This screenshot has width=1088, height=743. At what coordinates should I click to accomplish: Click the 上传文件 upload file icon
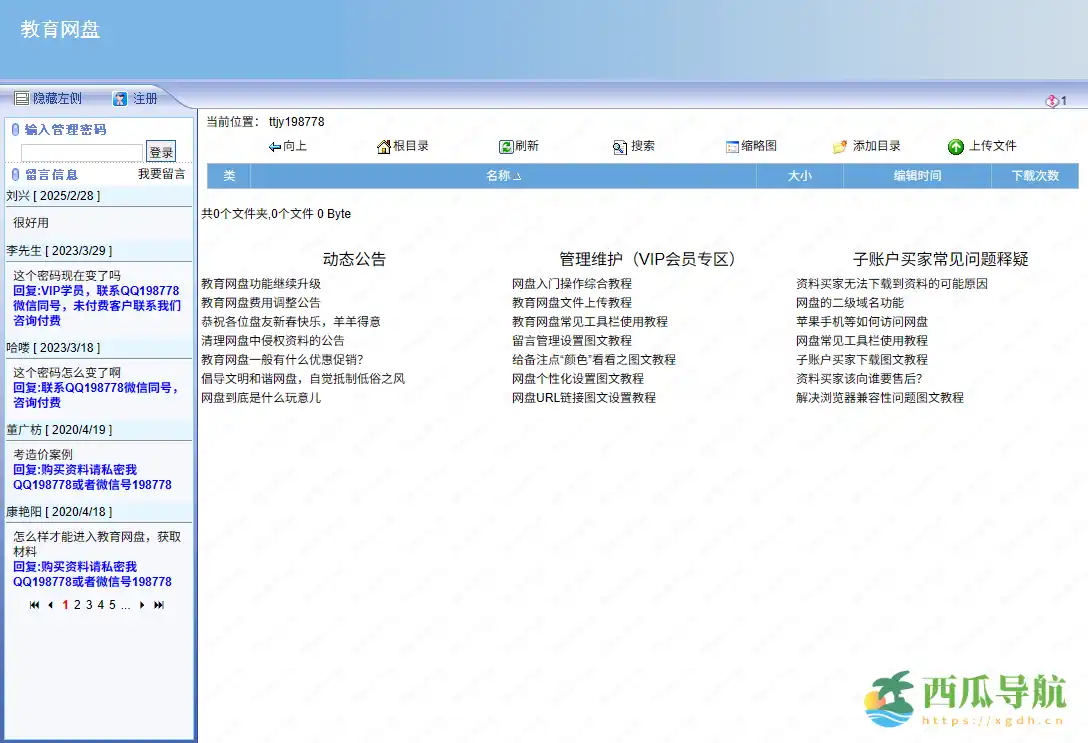pos(957,145)
